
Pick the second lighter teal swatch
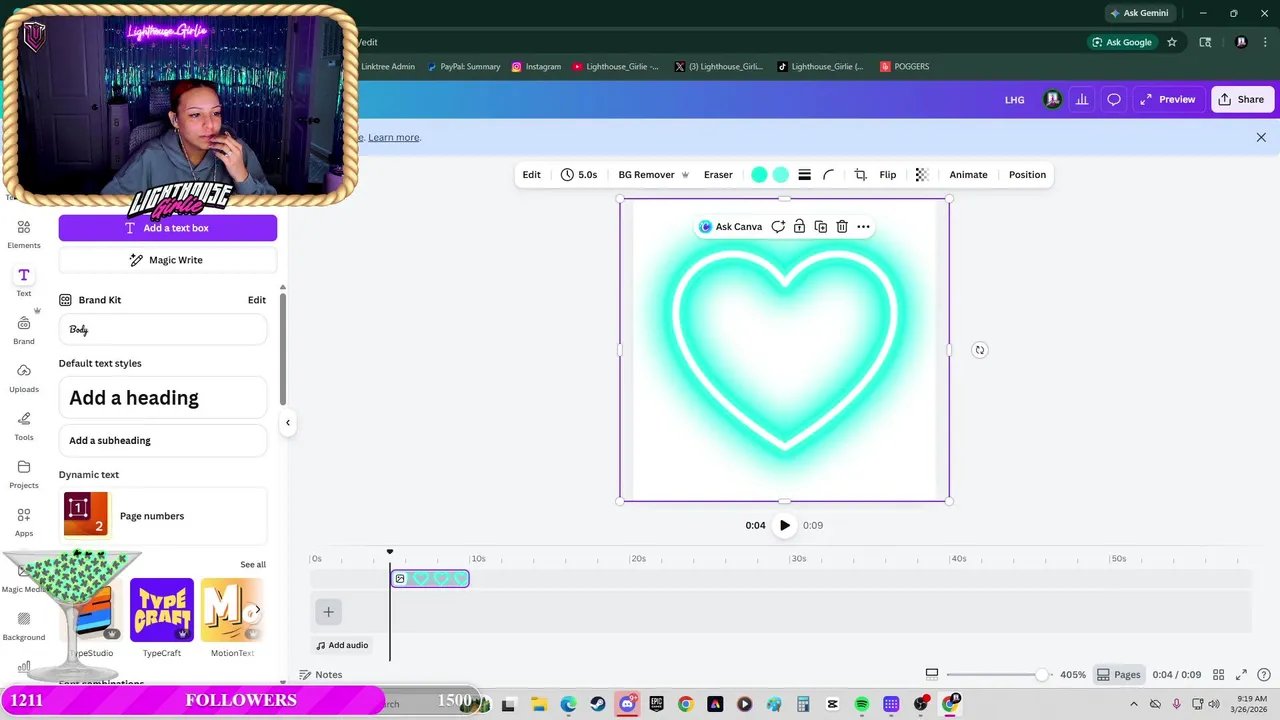[781, 175]
